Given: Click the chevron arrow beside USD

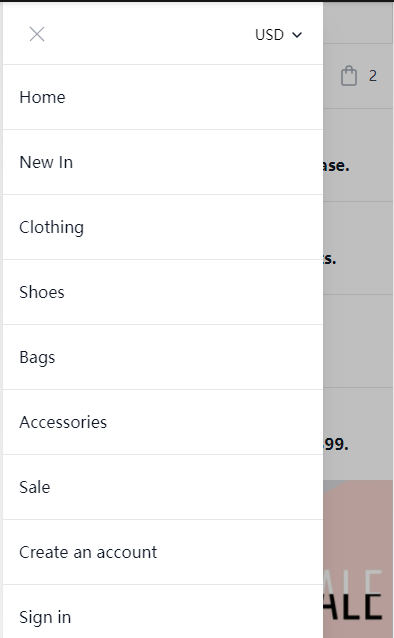Looking at the screenshot, I should (x=297, y=35).
